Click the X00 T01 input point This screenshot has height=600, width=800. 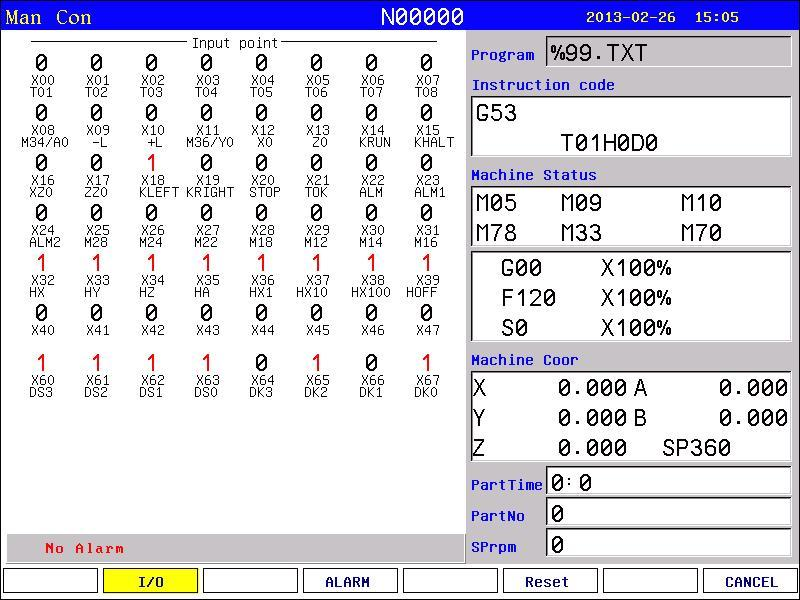pos(42,77)
